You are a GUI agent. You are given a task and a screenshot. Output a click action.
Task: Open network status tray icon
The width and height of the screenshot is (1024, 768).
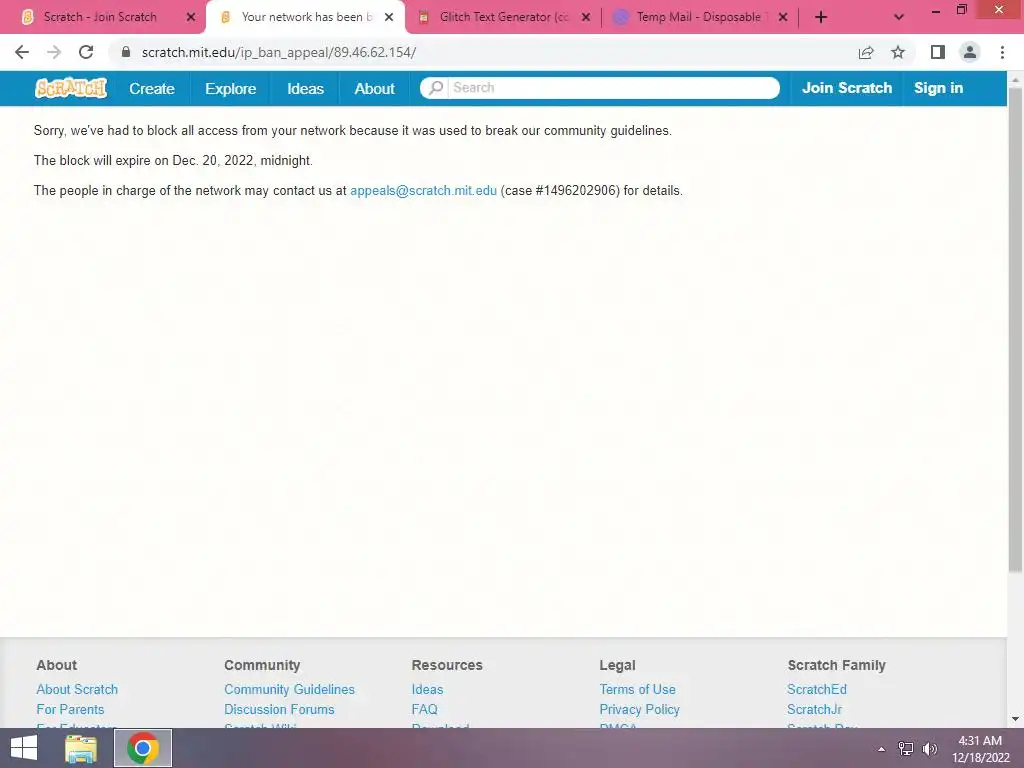coord(906,749)
